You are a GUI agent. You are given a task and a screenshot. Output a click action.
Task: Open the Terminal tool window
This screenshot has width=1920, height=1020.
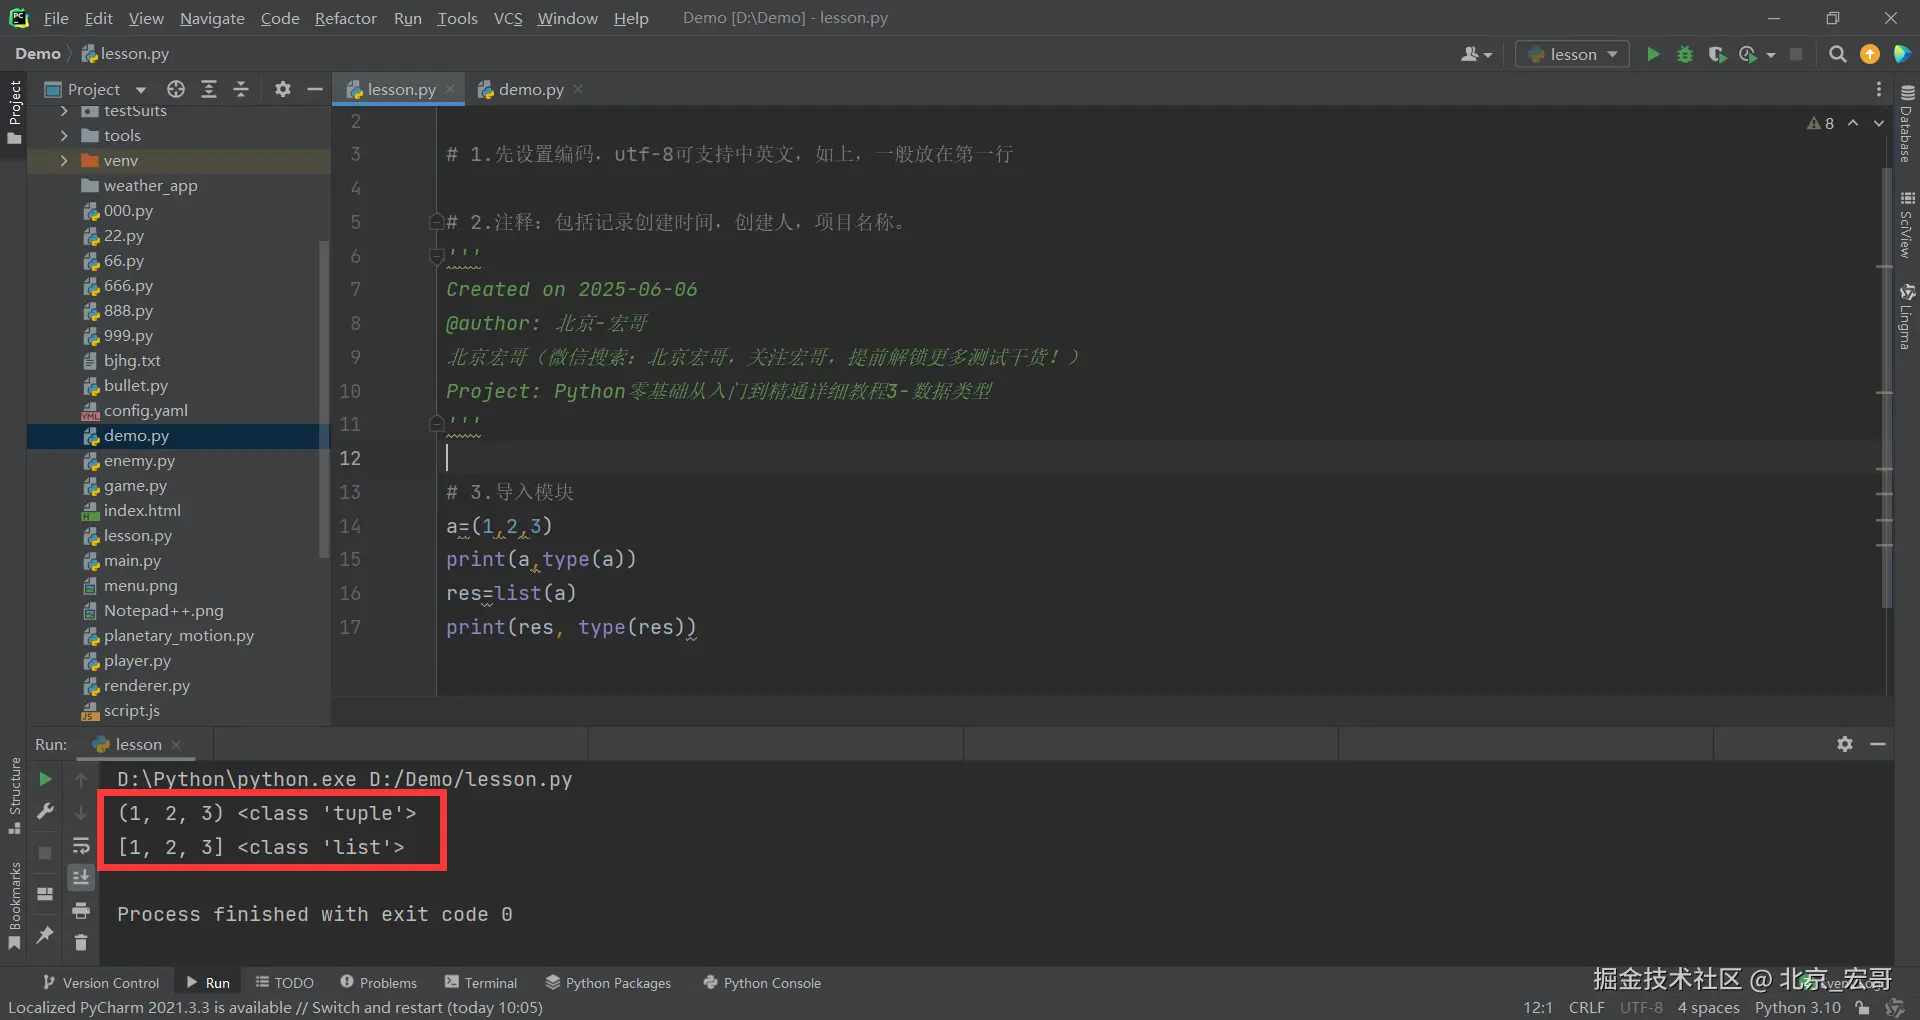click(481, 983)
